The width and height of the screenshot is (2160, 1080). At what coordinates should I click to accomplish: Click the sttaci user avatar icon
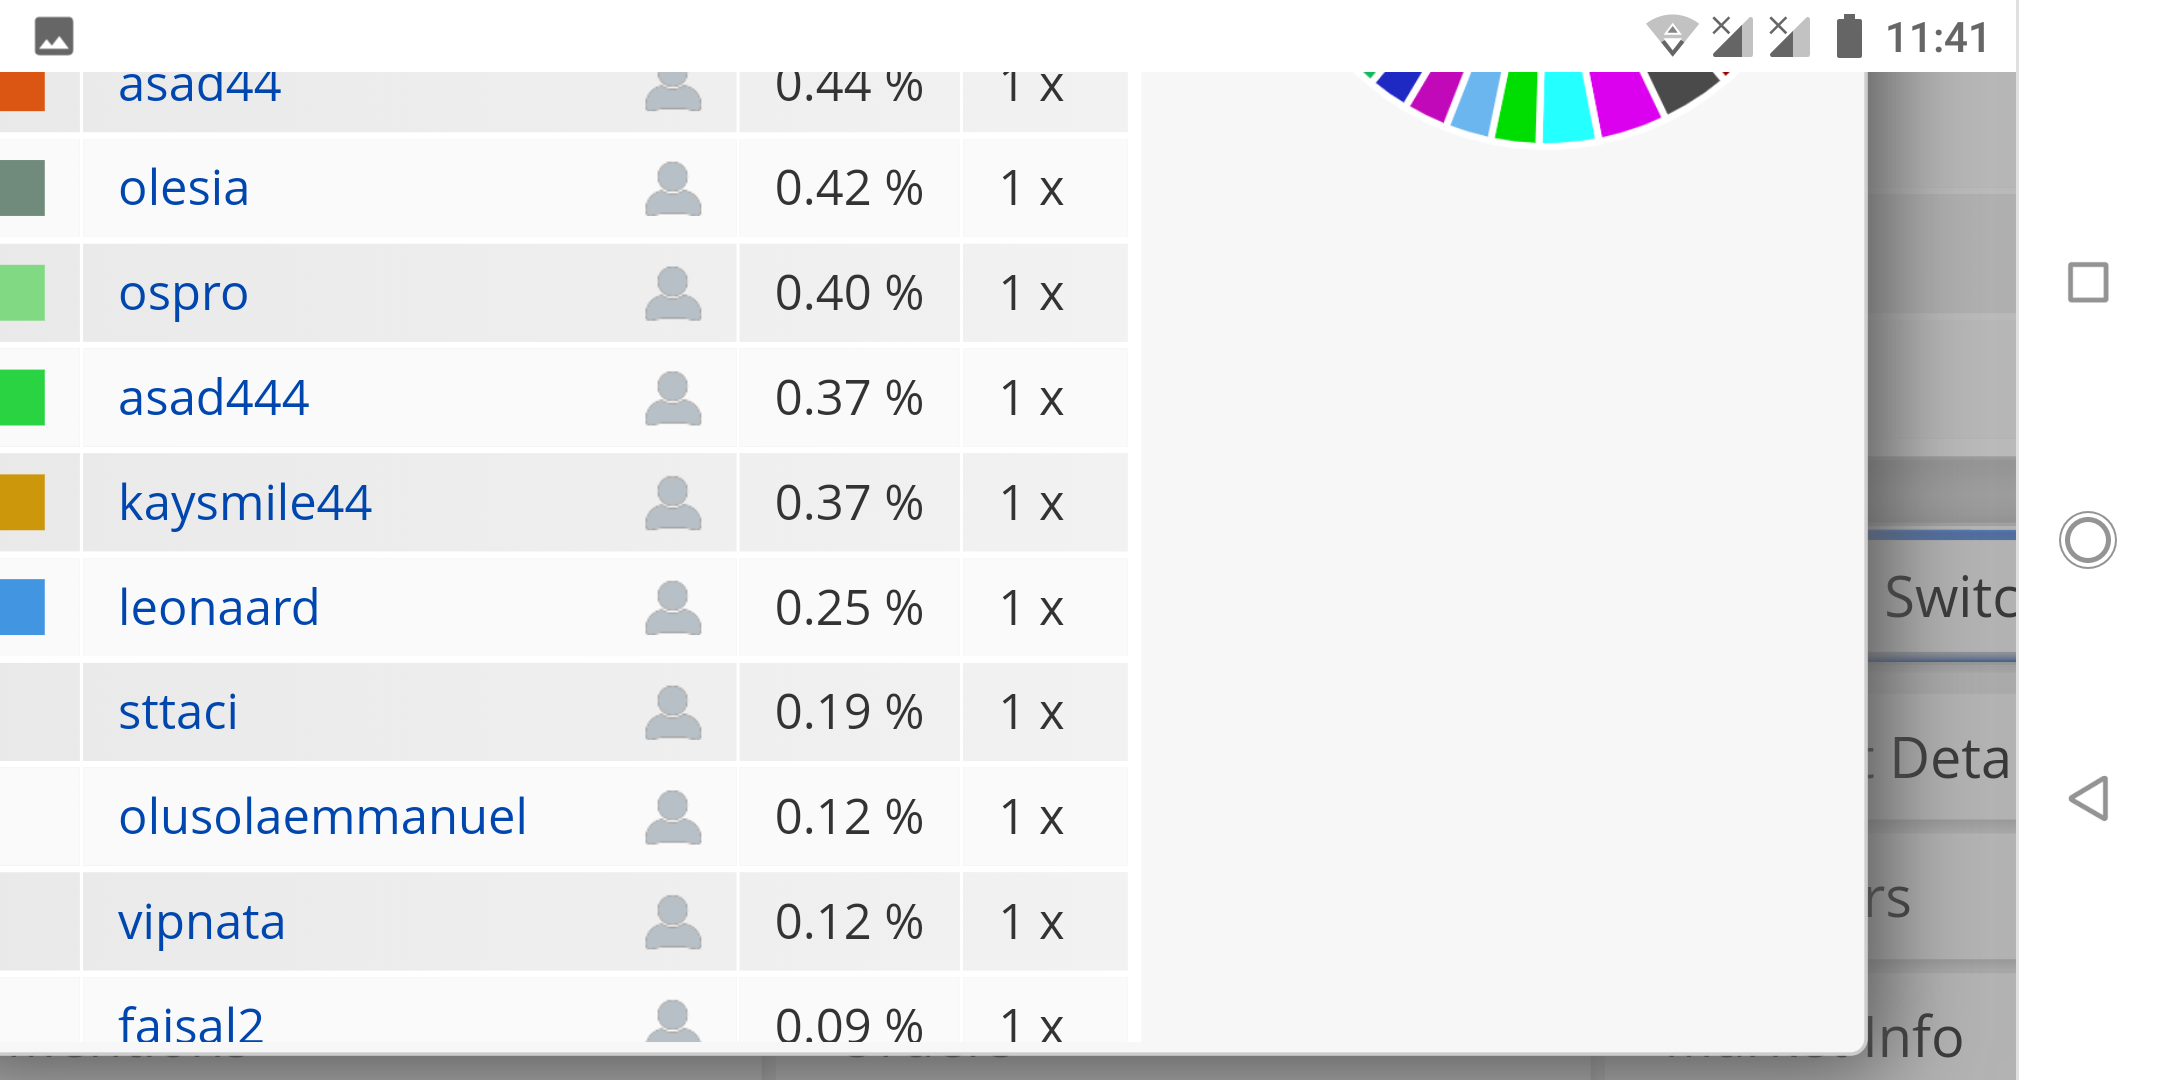pos(673,713)
